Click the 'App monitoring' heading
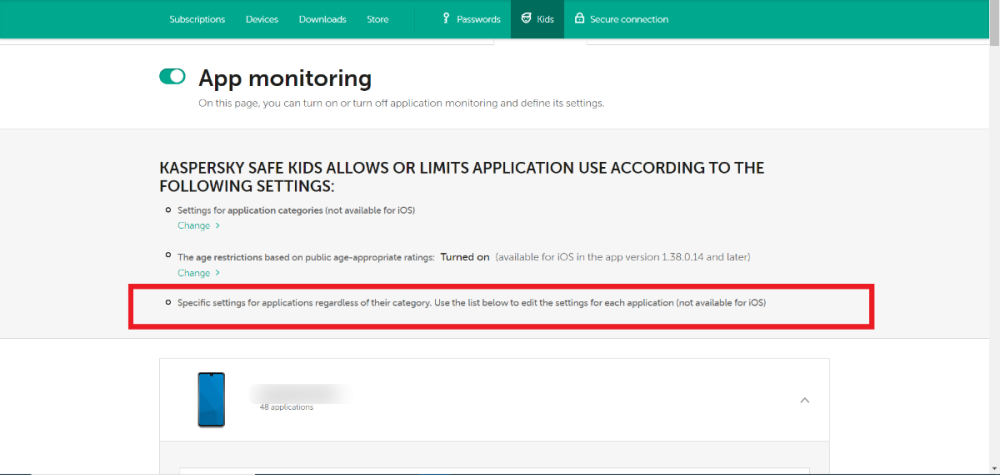Image resolution: width=1000 pixels, height=475 pixels. pyautogui.click(x=285, y=78)
